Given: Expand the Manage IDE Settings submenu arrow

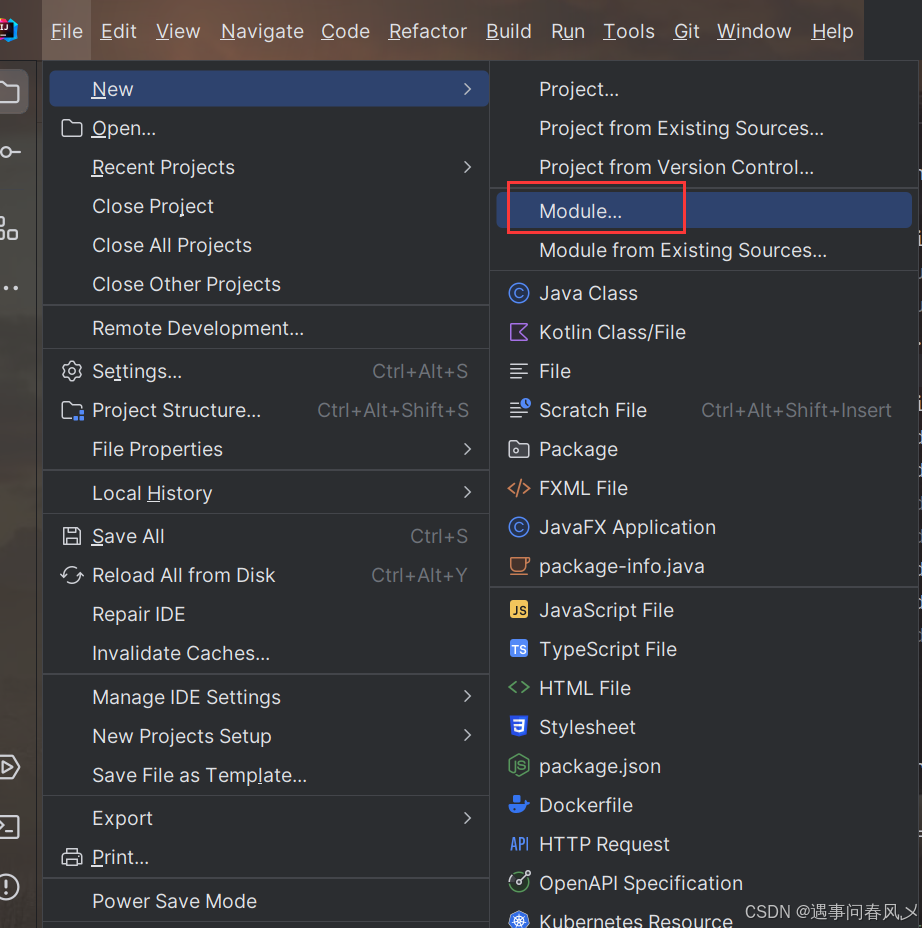Looking at the screenshot, I should coord(468,696).
